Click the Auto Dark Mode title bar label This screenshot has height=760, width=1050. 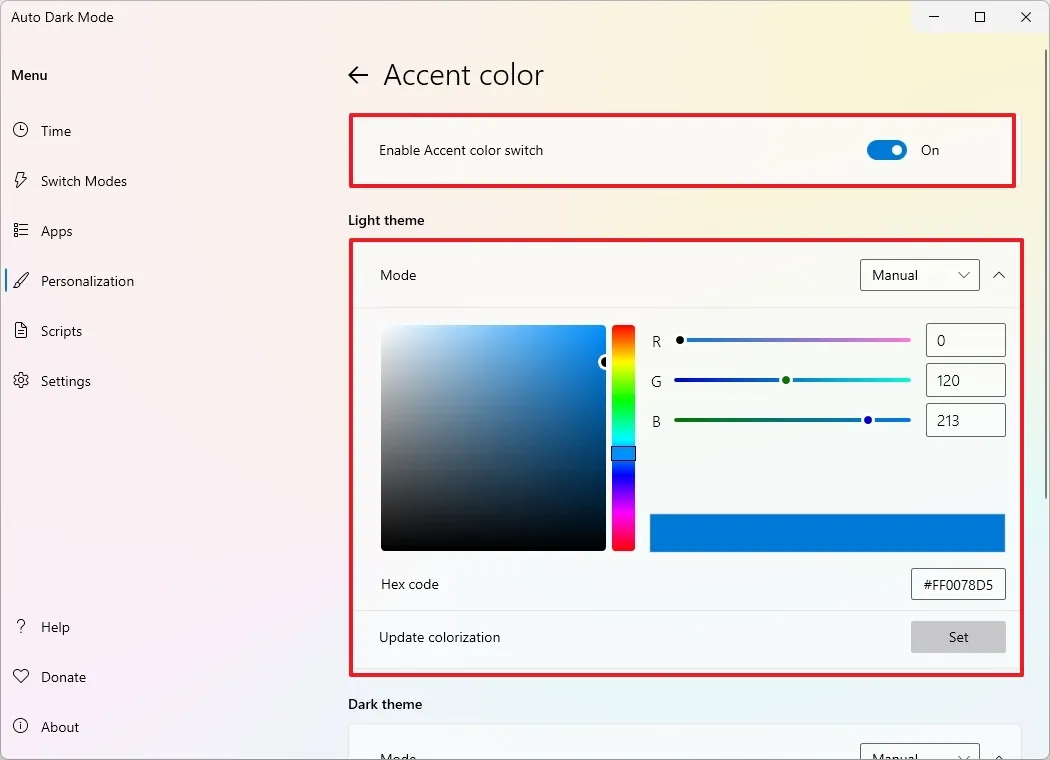[62, 17]
